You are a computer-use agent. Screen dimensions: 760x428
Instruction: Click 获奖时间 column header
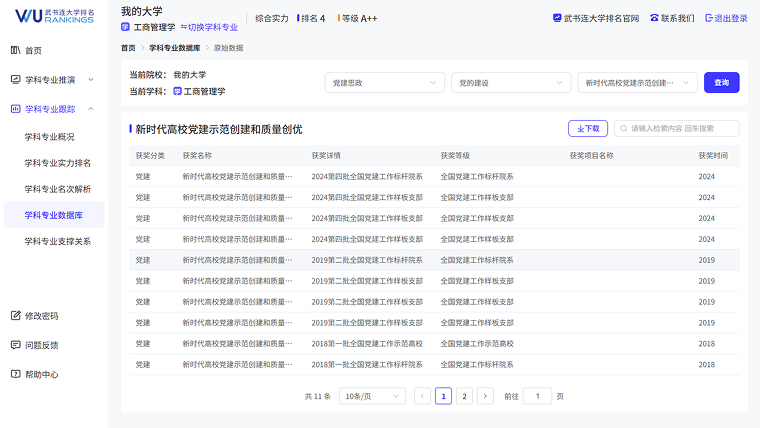(x=713, y=156)
